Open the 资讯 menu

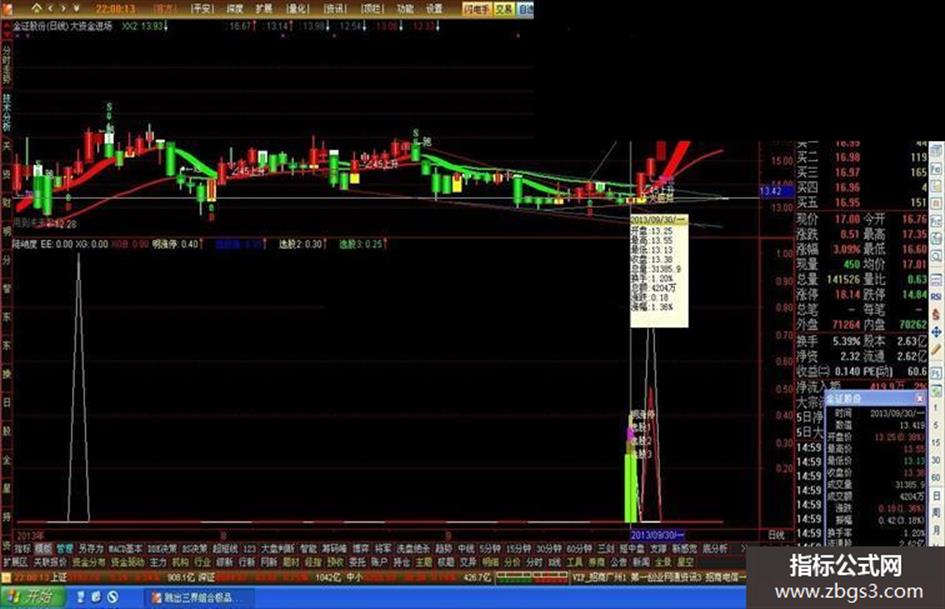(x=334, y=9)
